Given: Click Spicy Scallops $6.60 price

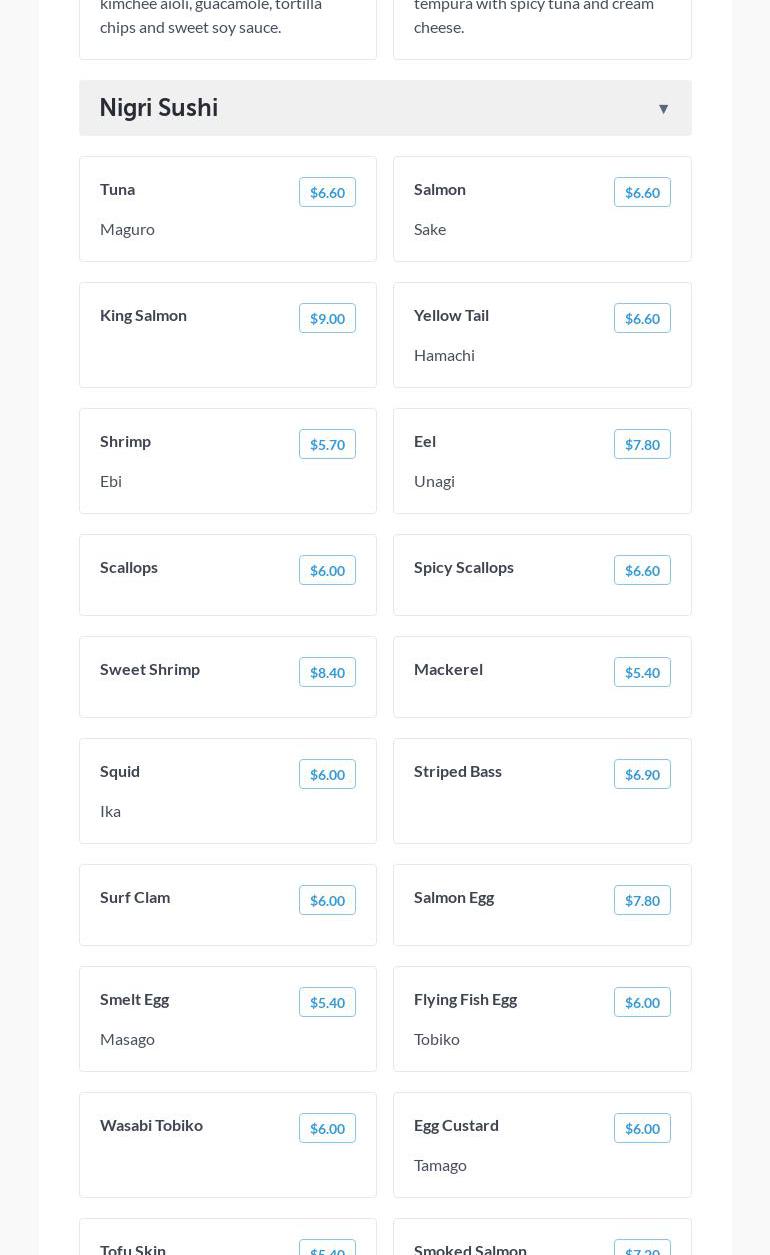Looking at the screenshot, I should [642, 570].
